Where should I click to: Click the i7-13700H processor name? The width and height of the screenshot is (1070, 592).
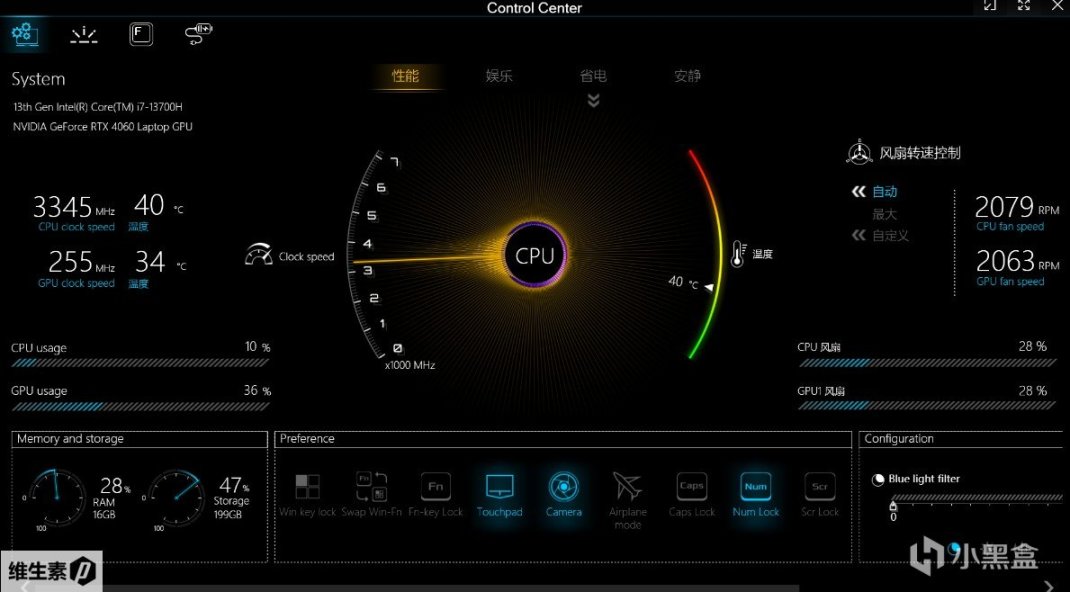[98, 107]
